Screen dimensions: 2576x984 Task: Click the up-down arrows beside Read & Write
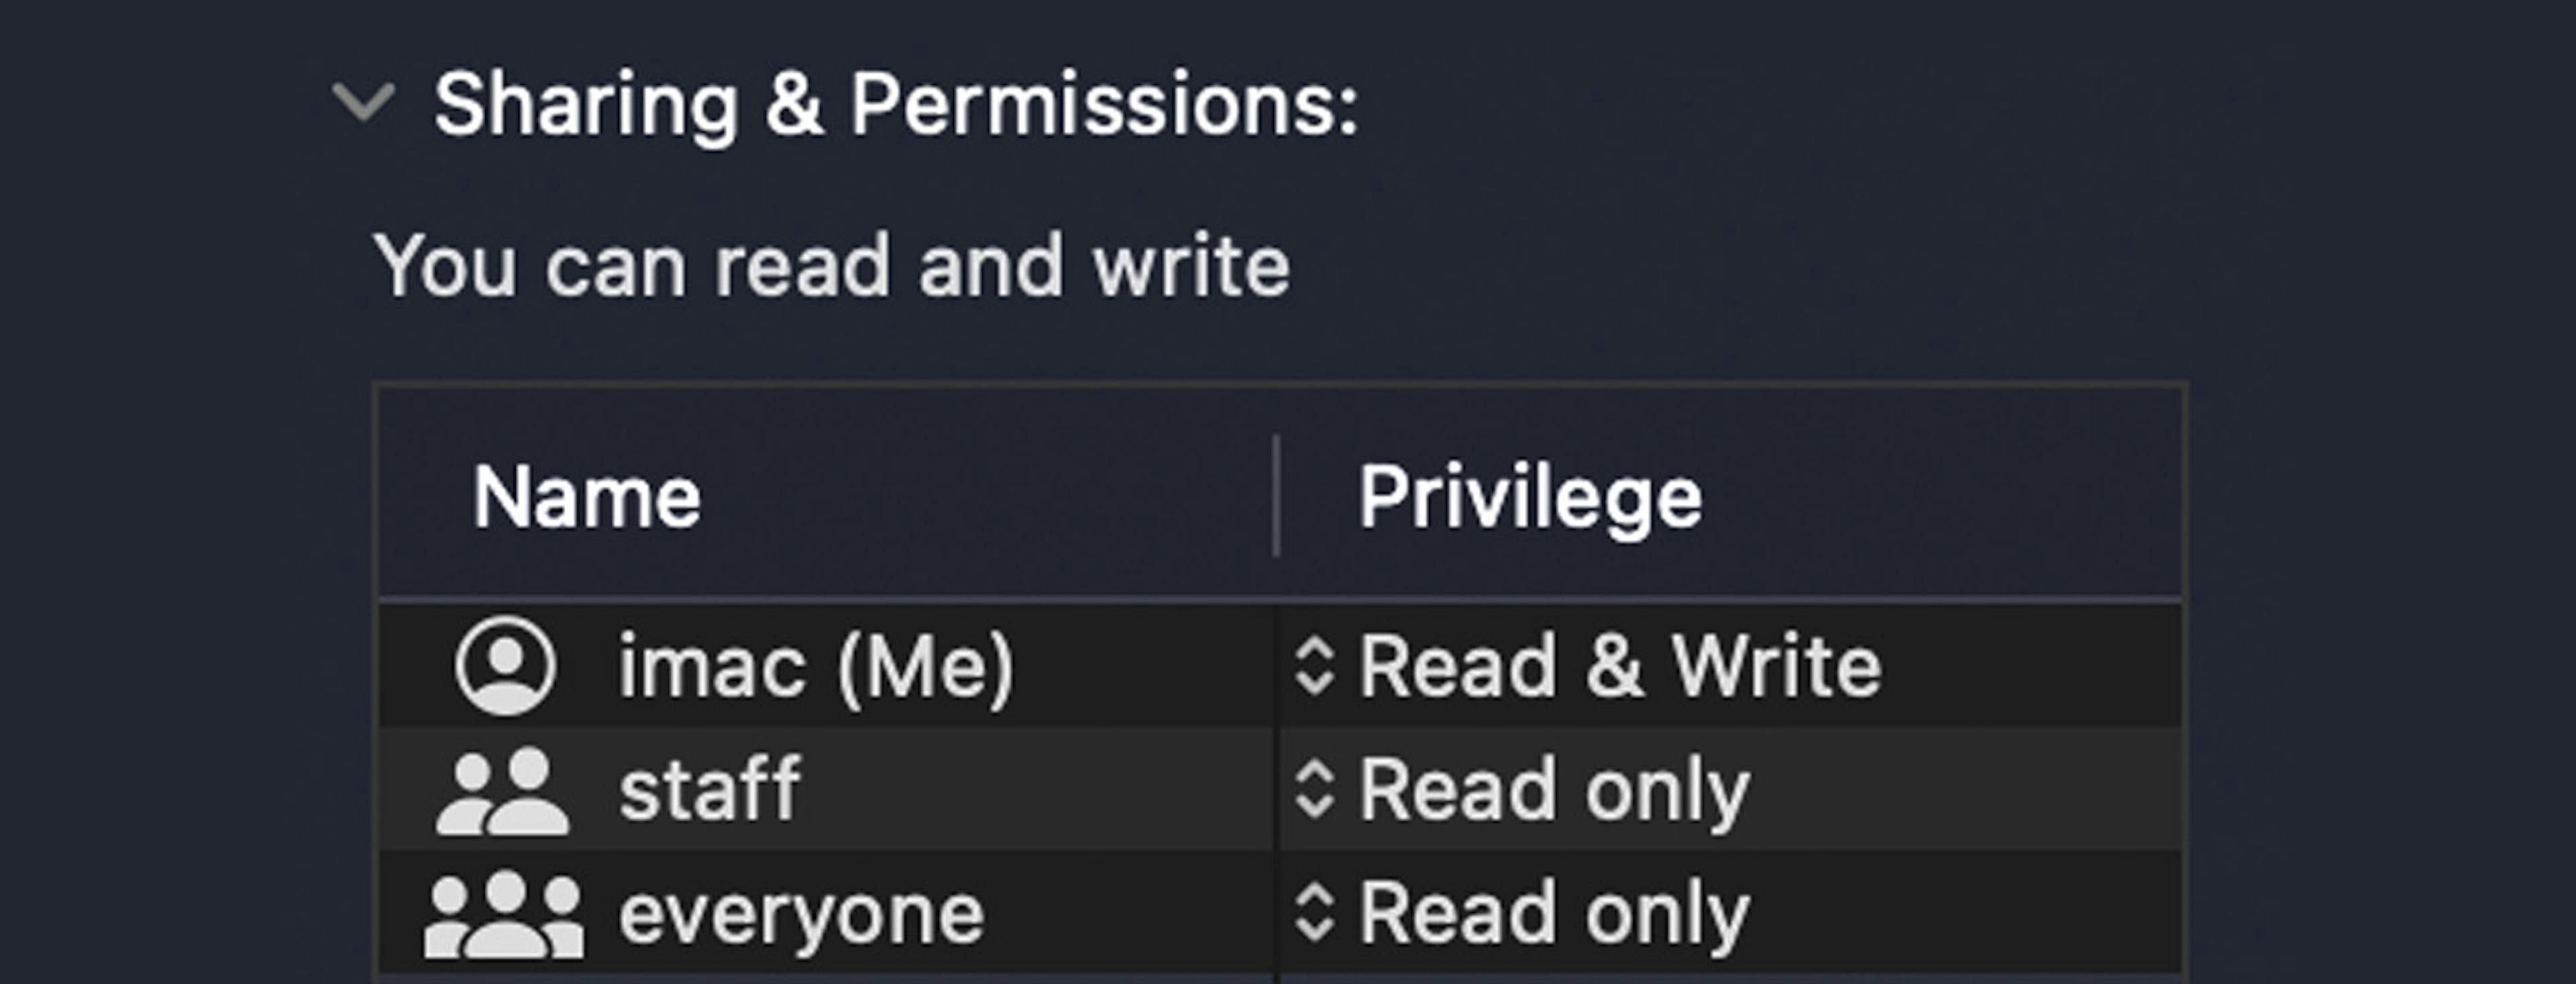[1314, 666]
